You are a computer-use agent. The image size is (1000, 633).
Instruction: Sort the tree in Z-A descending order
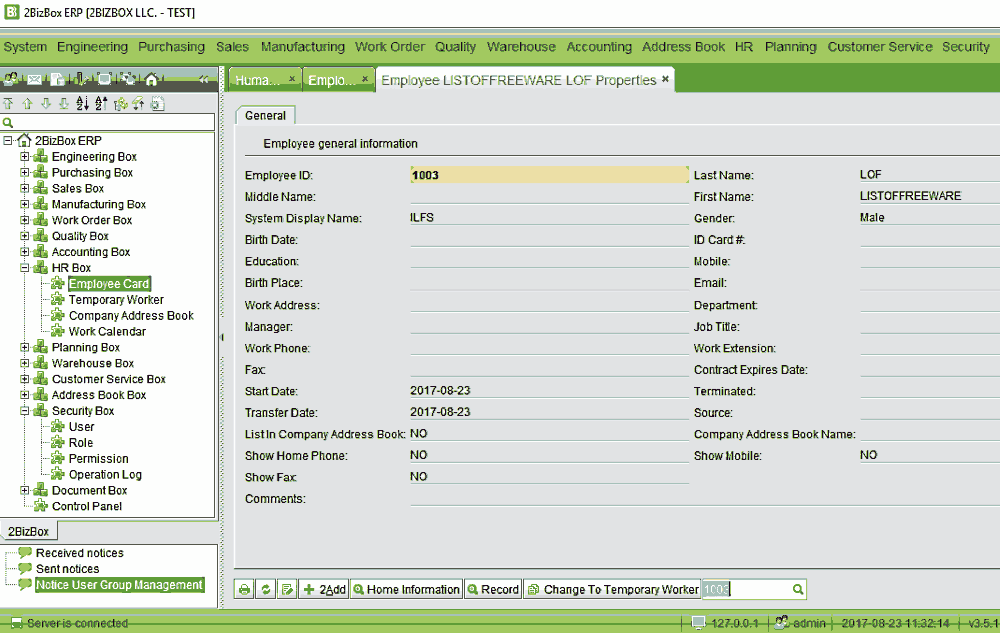101,103
